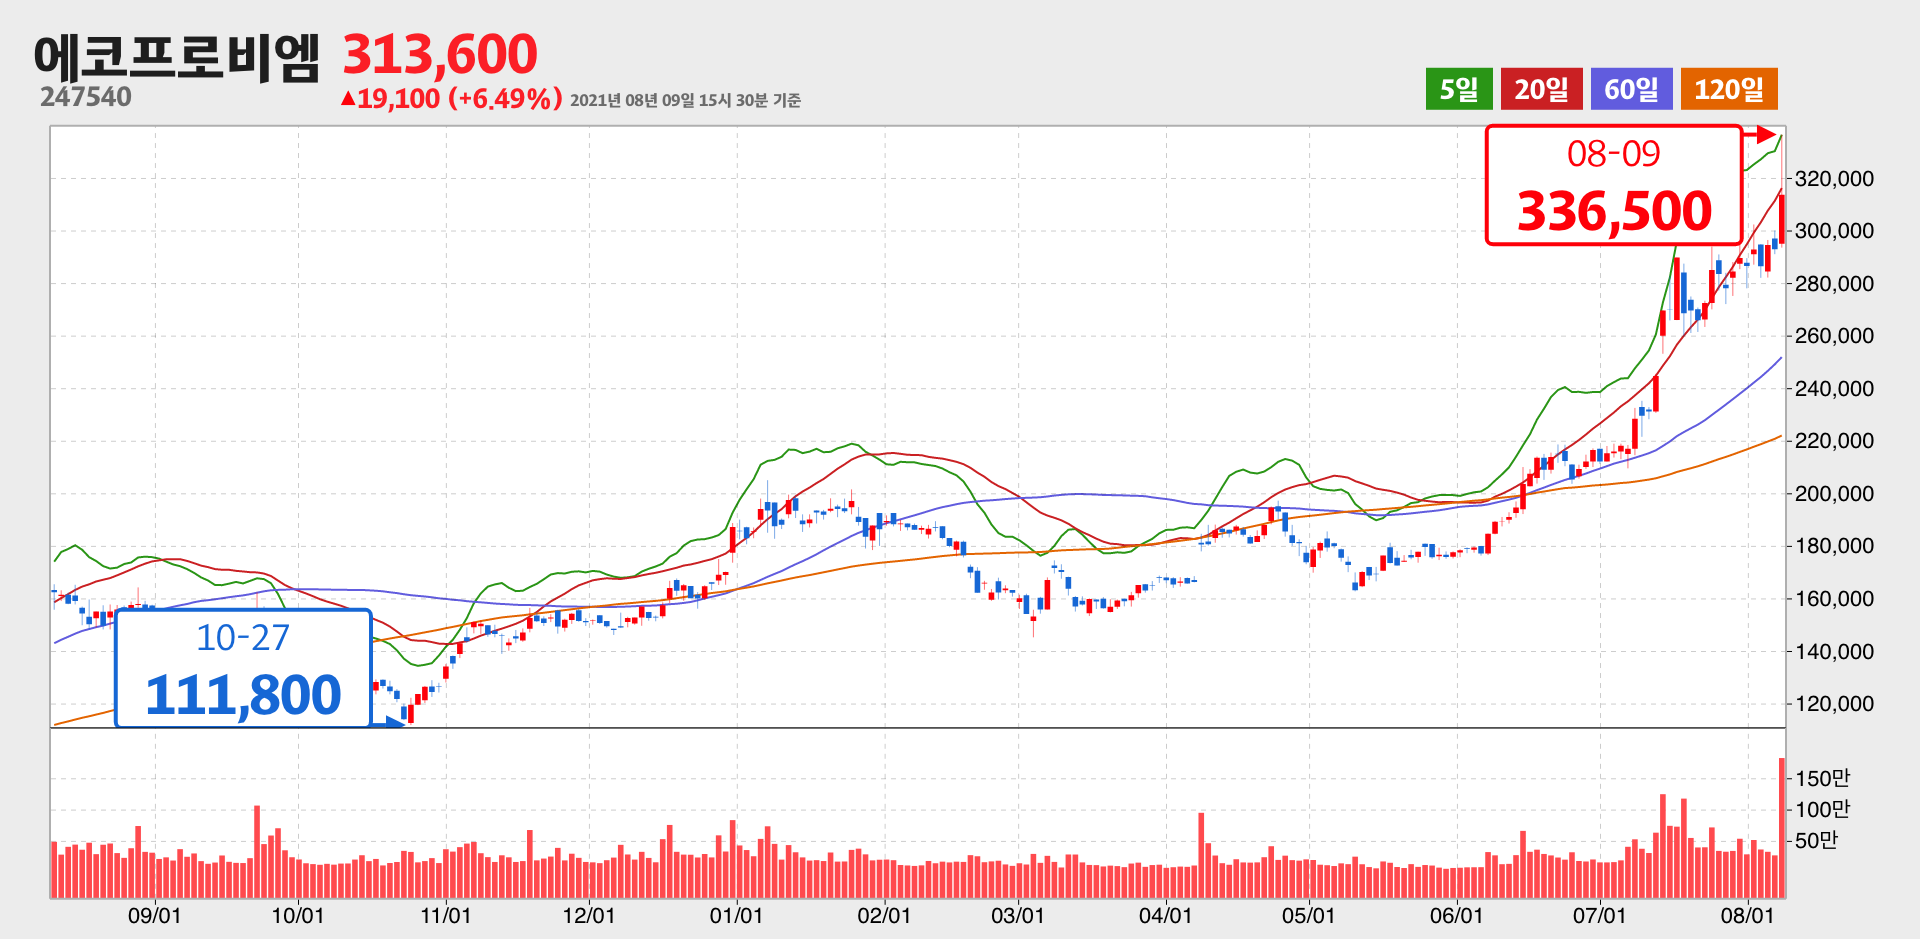Click the 11/01 date axis label

(445, 916)
